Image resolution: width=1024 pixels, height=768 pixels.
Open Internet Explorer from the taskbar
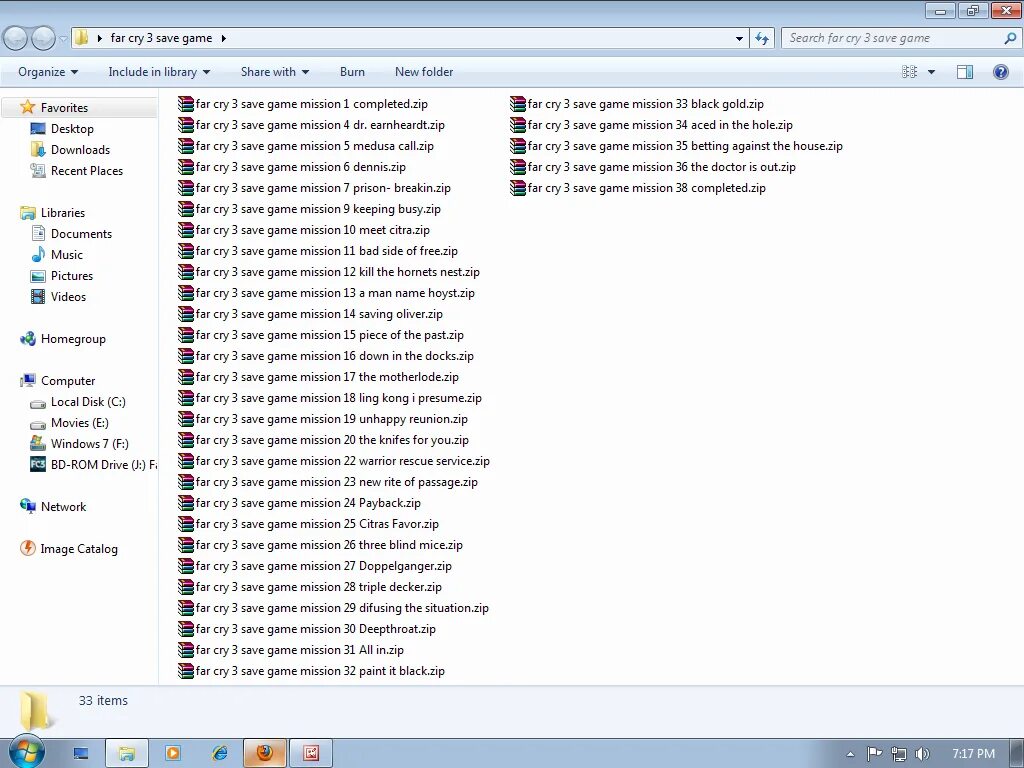(219, 753)
